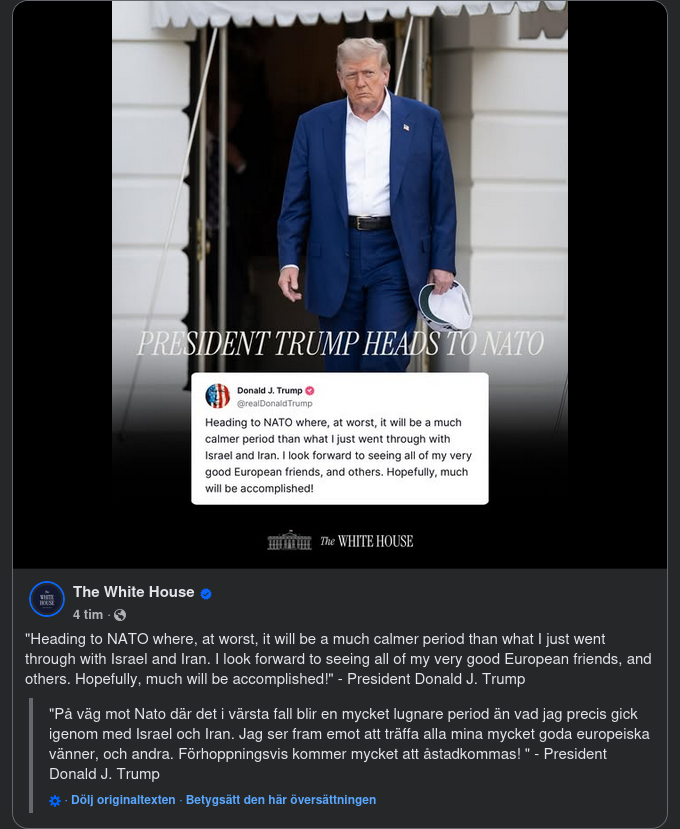Open translation settings gear icon
Image resolution: width=680 pixels, height=829 pixels.
click(55, 800)
